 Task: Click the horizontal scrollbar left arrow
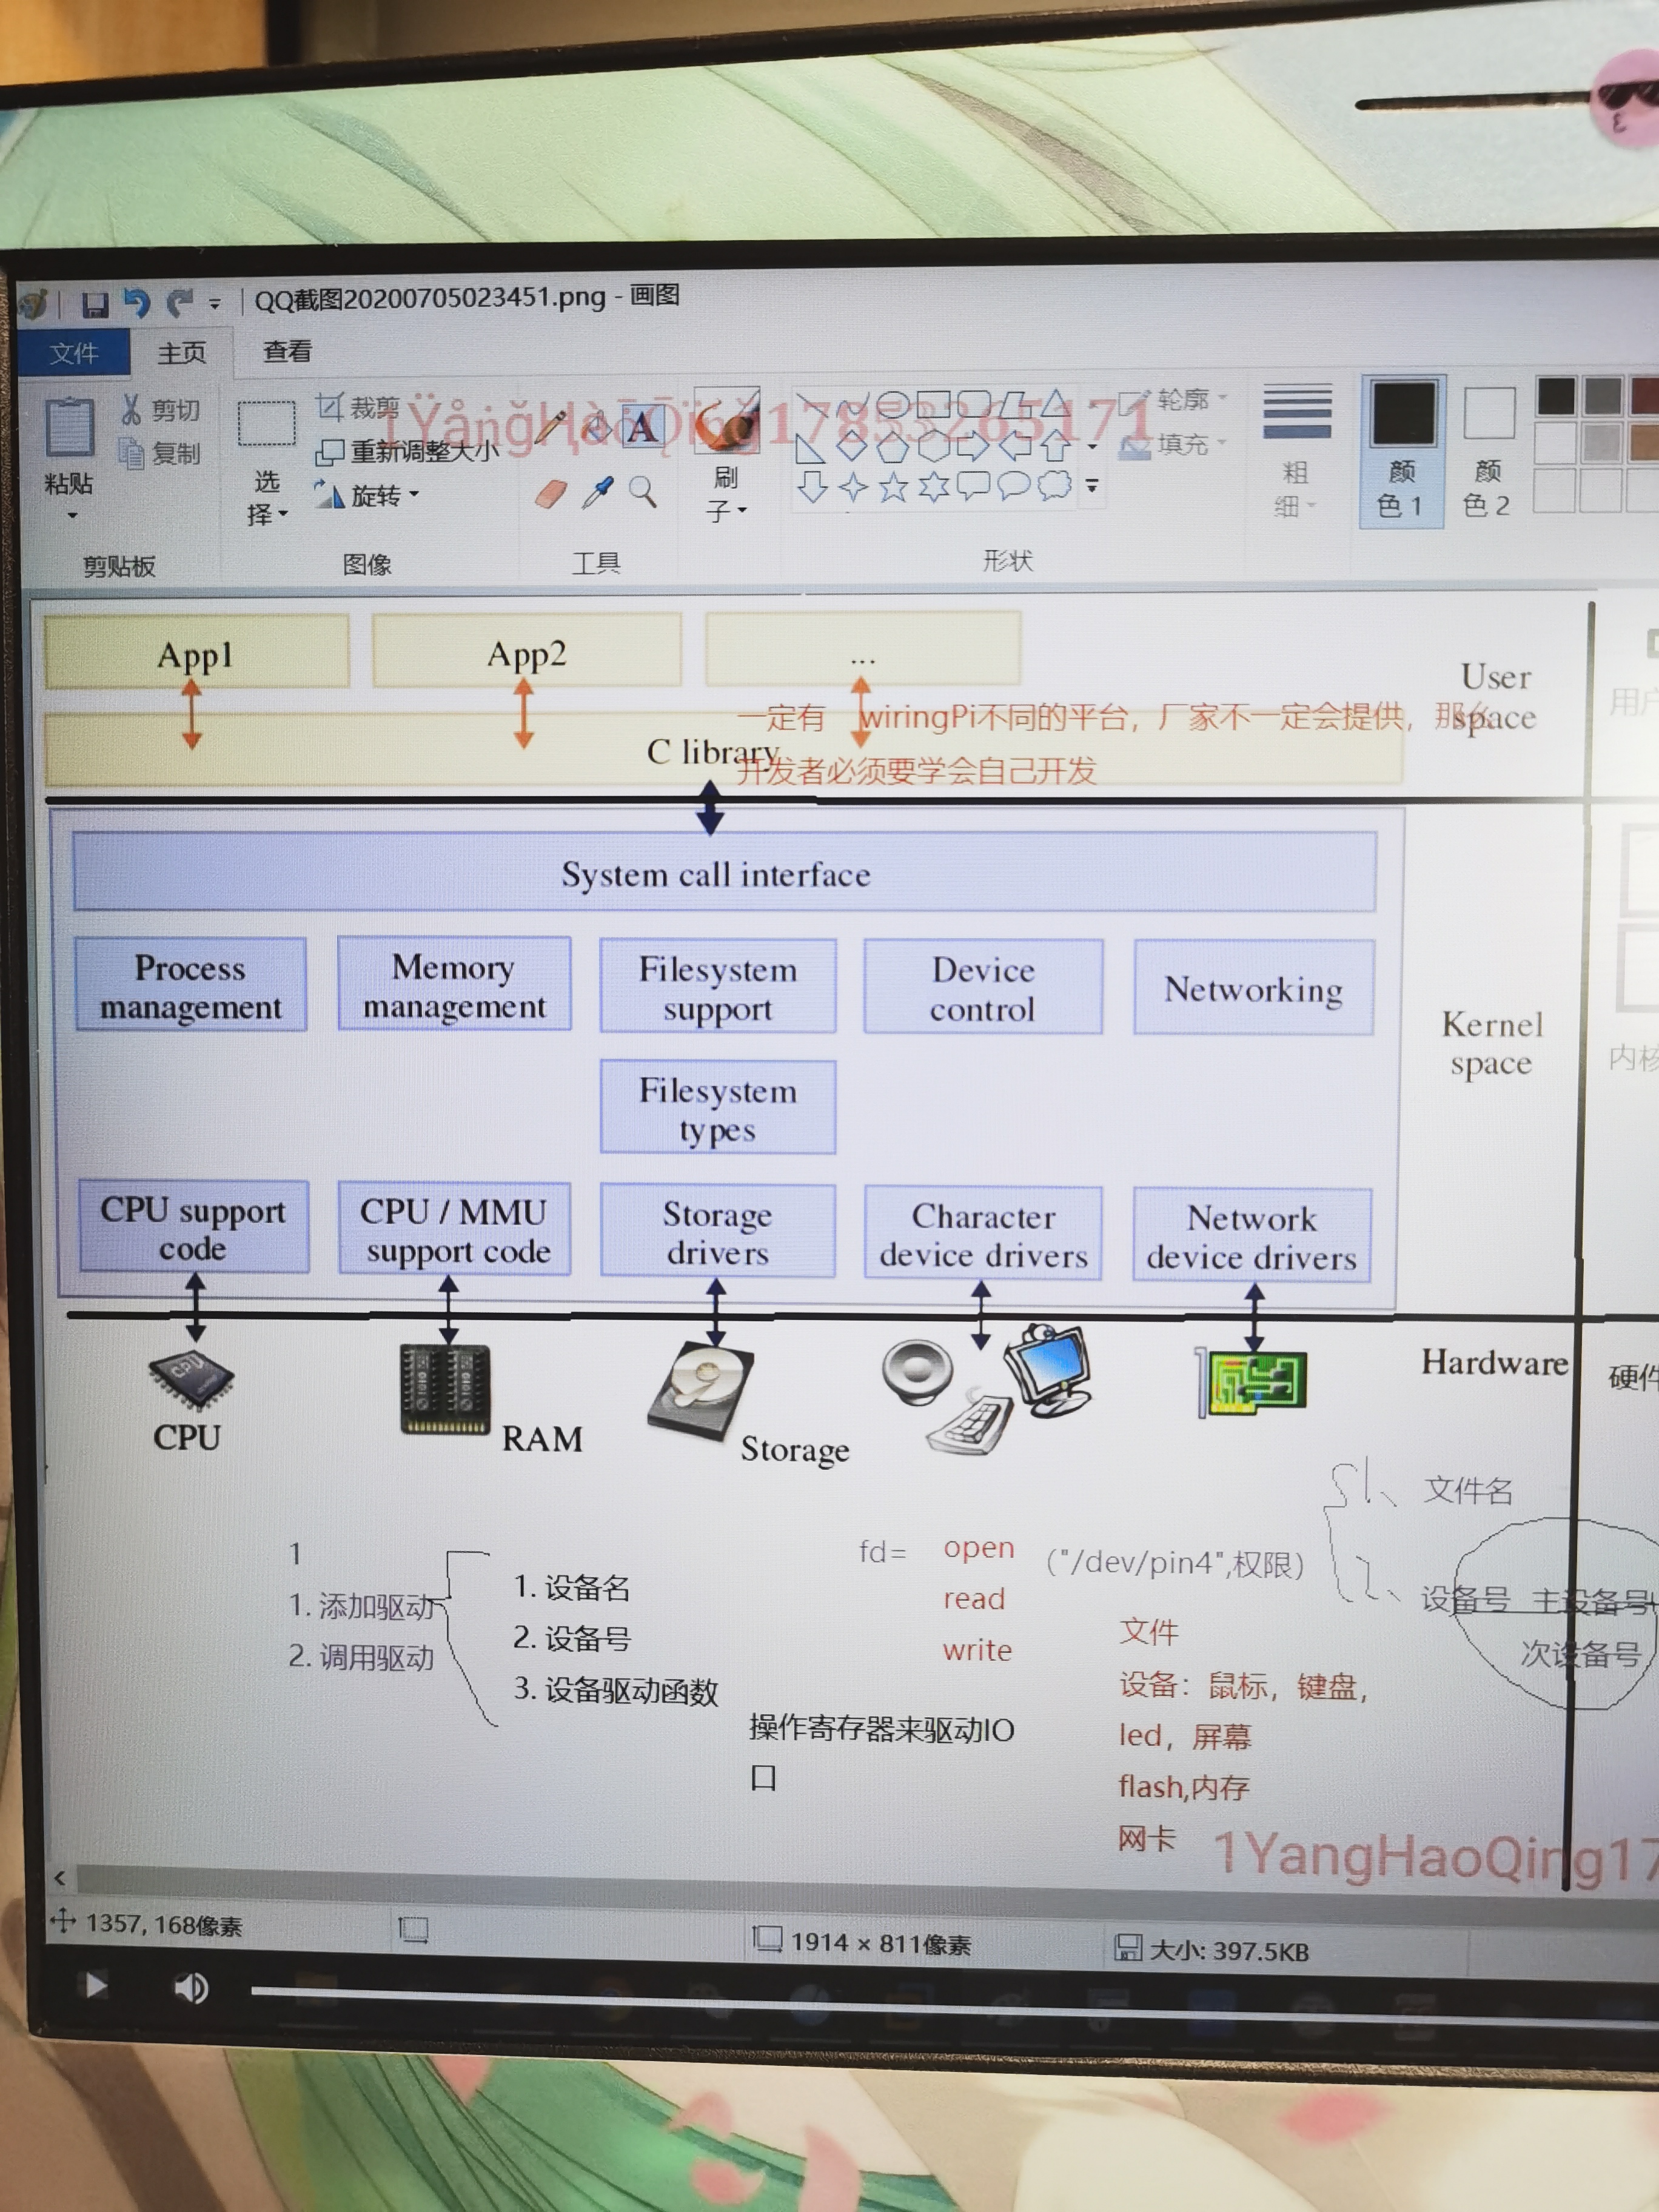click(60, 1878)
